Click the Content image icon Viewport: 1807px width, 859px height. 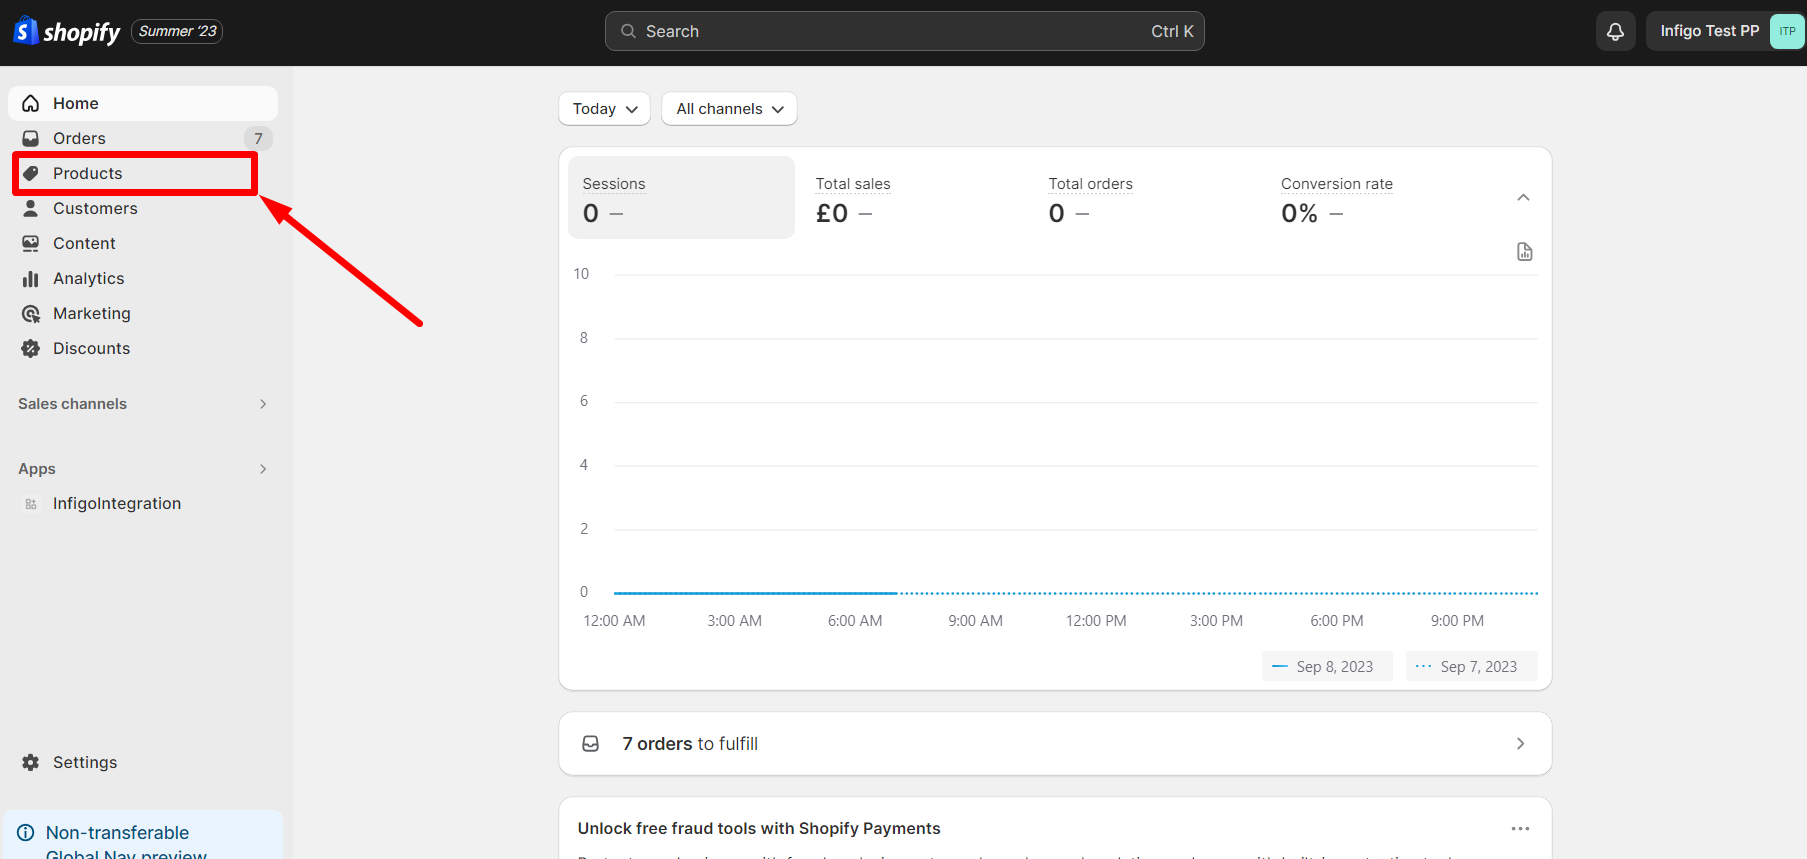click(x=31, y=243)
